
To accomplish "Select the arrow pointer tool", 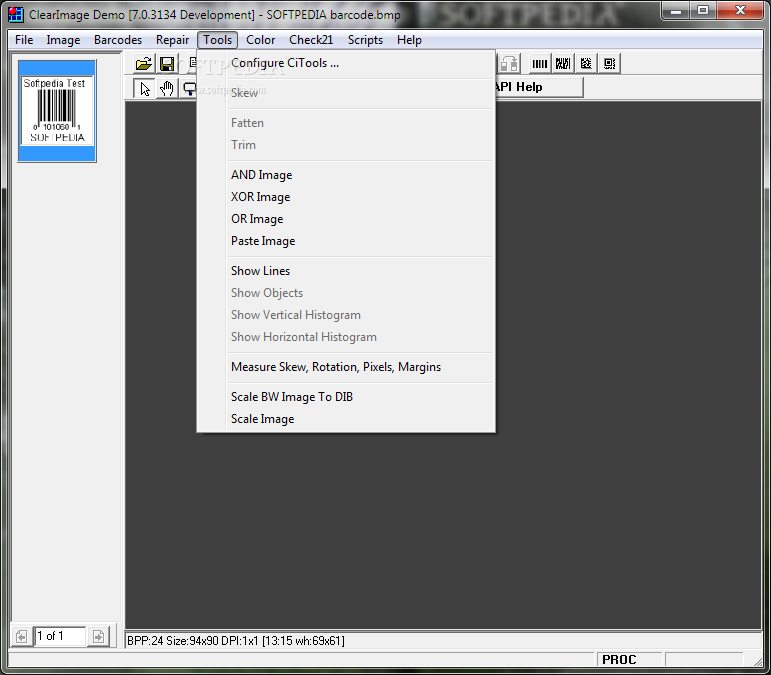I will [x=145, y=89].
